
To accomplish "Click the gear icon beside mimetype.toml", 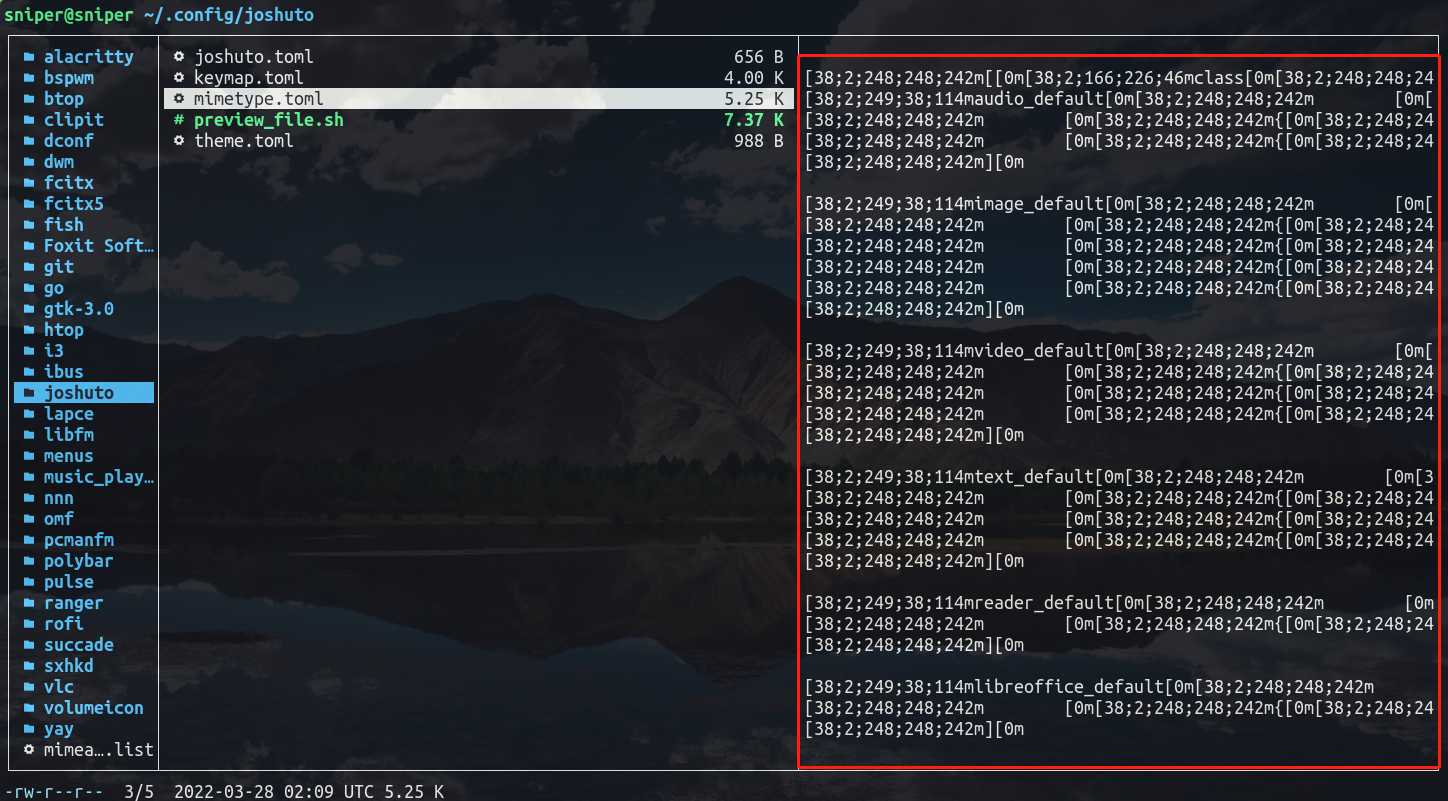I will pyautogui.click(x=179, y=99).
